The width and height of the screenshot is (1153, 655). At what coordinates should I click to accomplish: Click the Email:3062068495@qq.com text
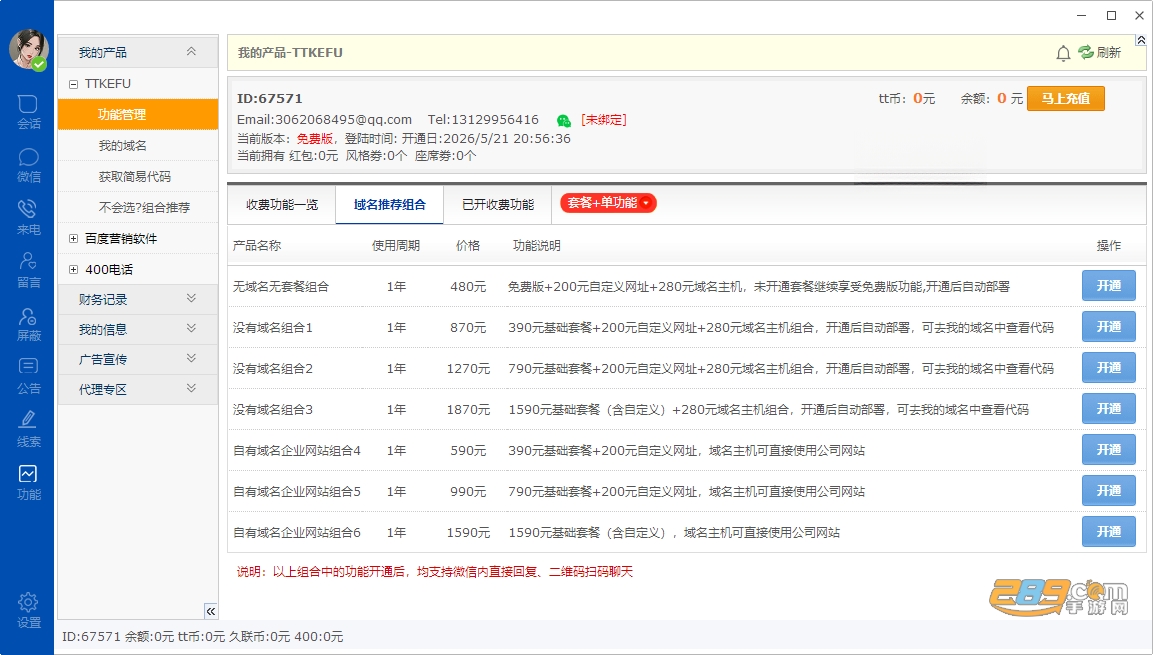click(x=324, y=120)
